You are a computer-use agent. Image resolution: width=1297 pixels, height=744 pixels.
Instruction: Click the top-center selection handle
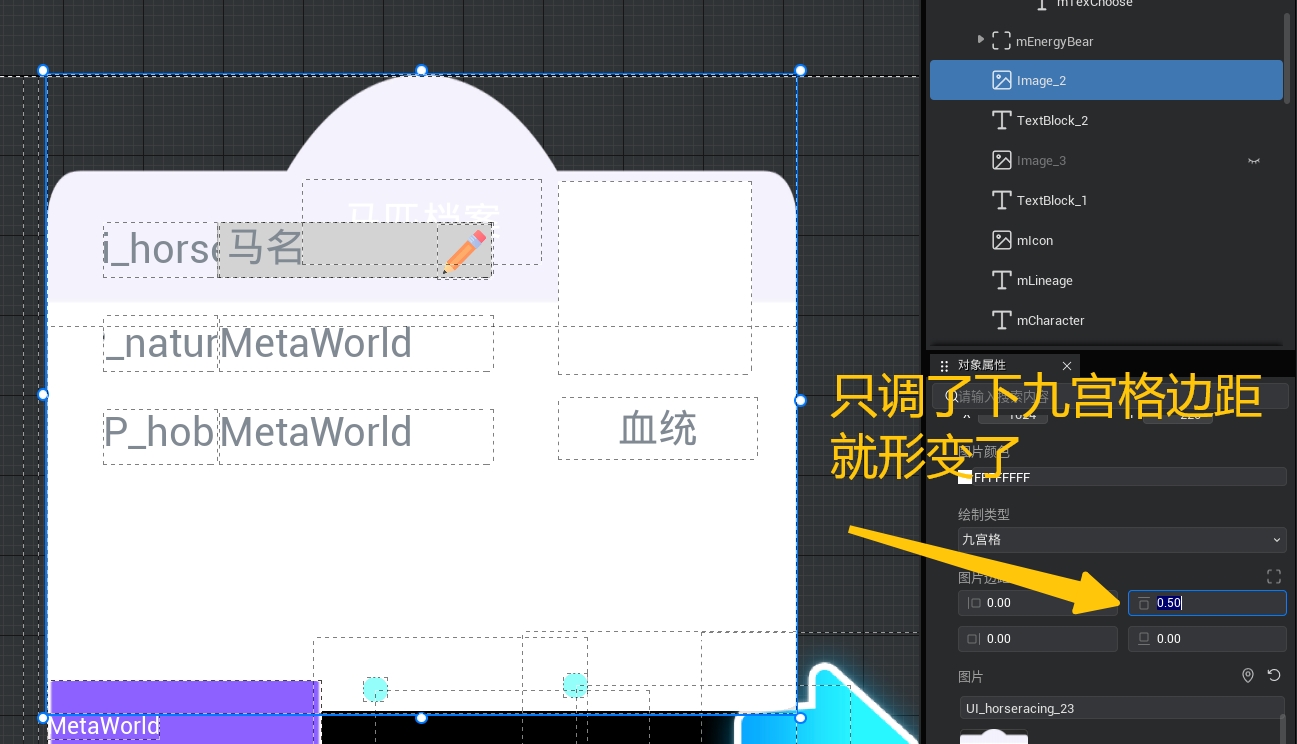click(x=421, y=70)
